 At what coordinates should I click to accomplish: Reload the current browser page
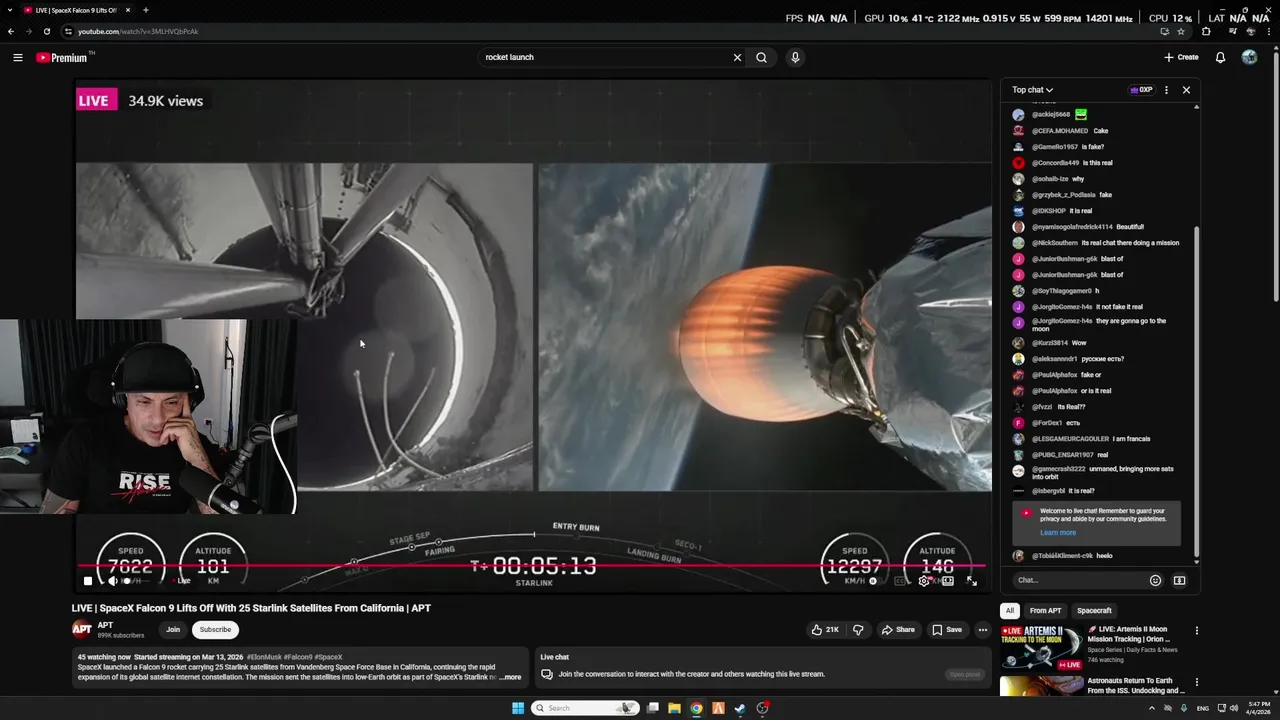(46, 31)
